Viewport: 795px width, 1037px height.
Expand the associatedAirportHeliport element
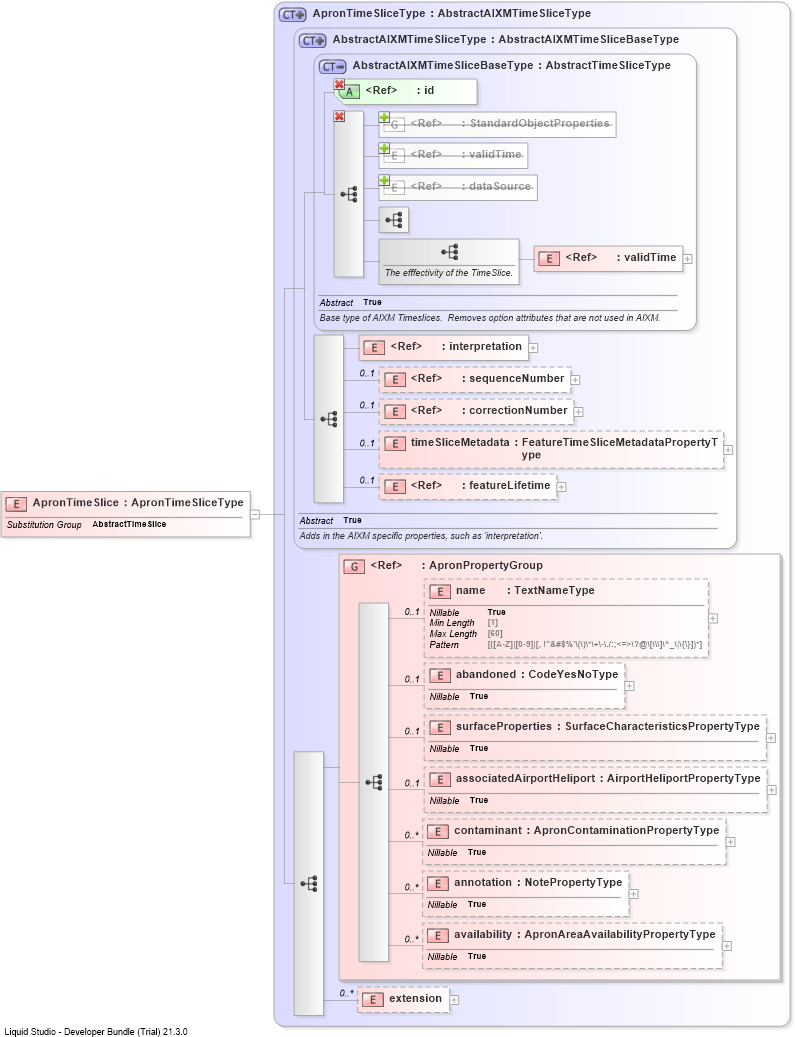tap(772, 790)
